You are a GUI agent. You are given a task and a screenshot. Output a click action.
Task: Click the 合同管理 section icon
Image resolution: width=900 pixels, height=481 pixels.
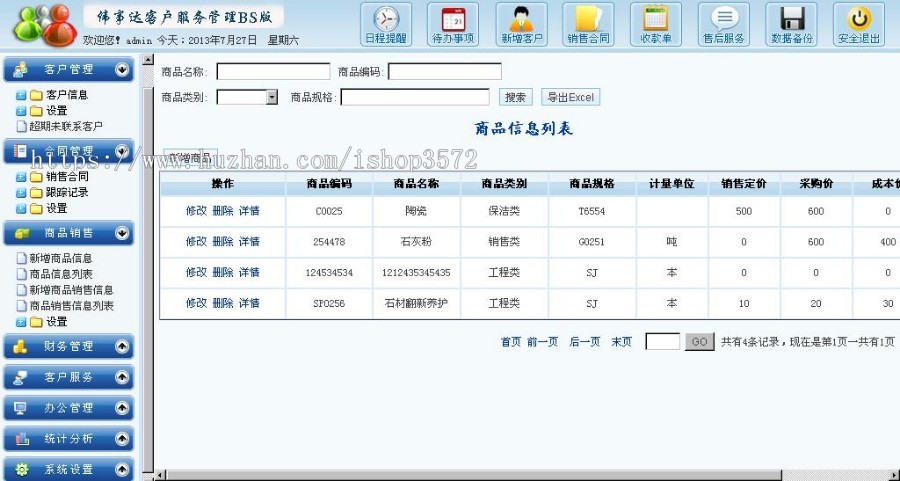21,151
